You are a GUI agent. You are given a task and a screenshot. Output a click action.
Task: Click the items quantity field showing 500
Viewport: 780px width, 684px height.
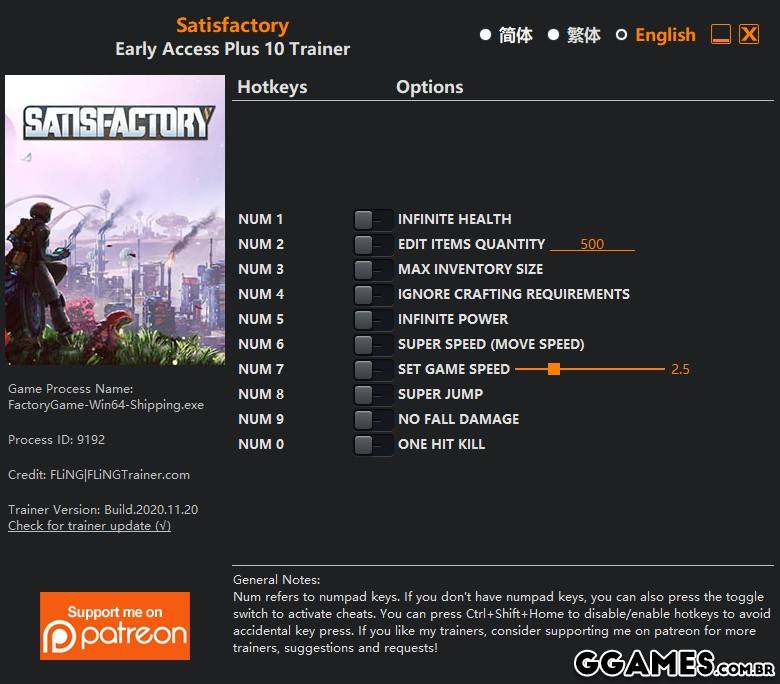pyautogui.click(x=592, y=244)
